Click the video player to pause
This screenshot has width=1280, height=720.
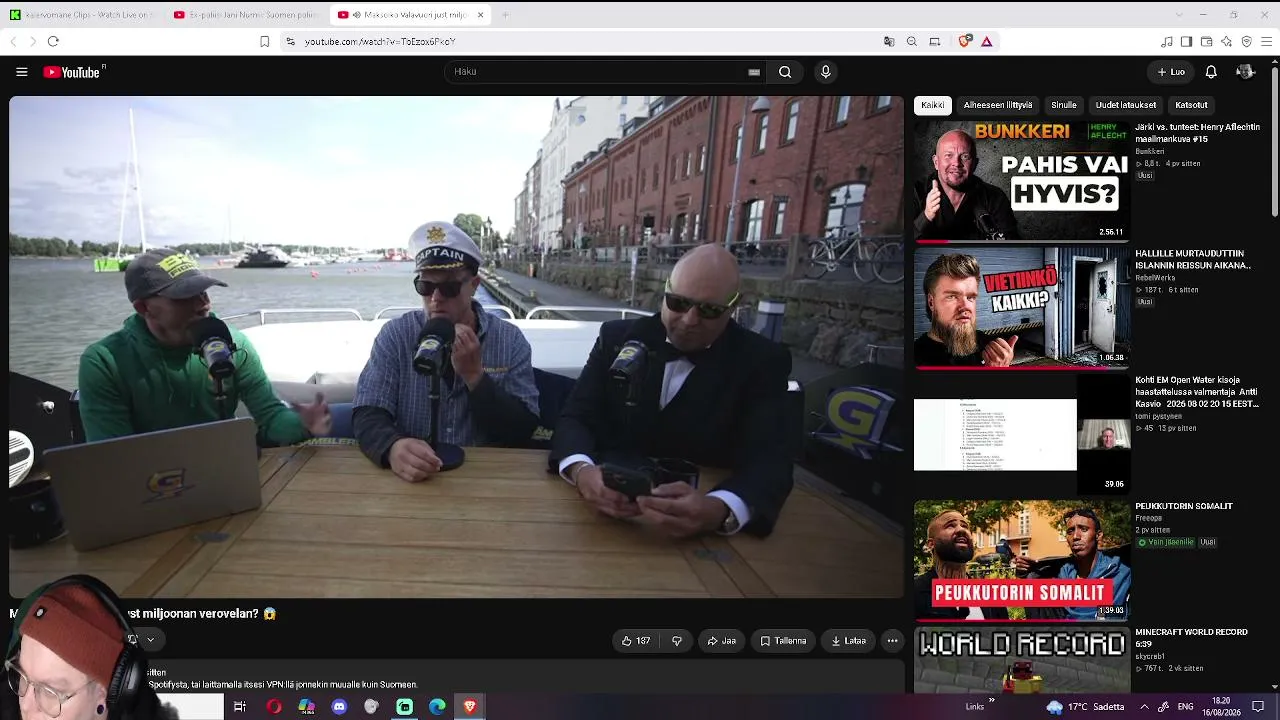tap(456, 346)
